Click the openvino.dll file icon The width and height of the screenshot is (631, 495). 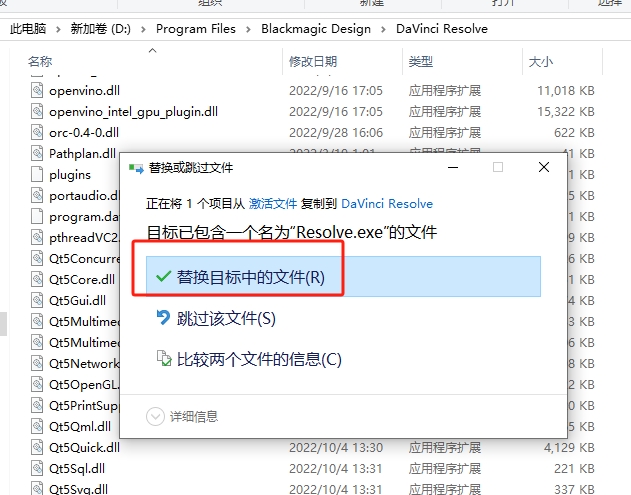point(38,90)
